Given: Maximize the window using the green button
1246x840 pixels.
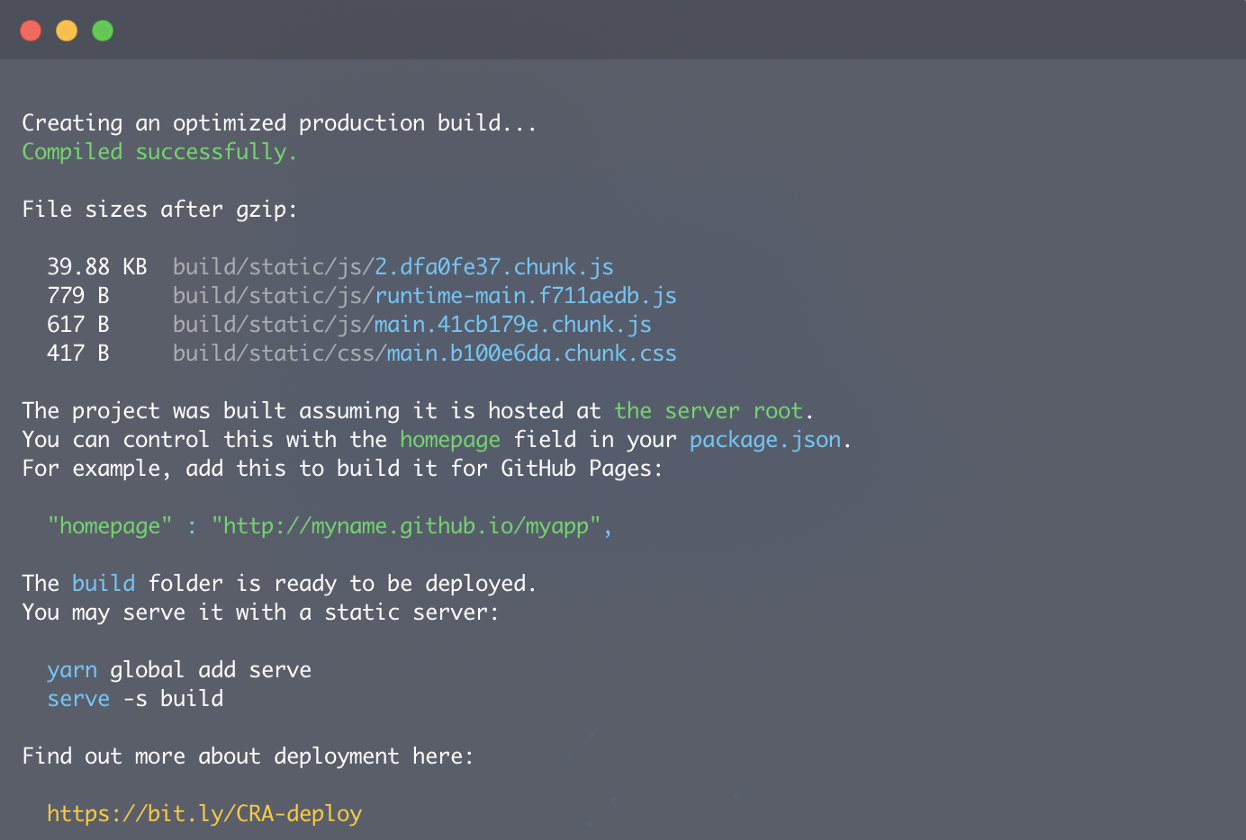Looking at the screenshot, I should click(103, 31).
